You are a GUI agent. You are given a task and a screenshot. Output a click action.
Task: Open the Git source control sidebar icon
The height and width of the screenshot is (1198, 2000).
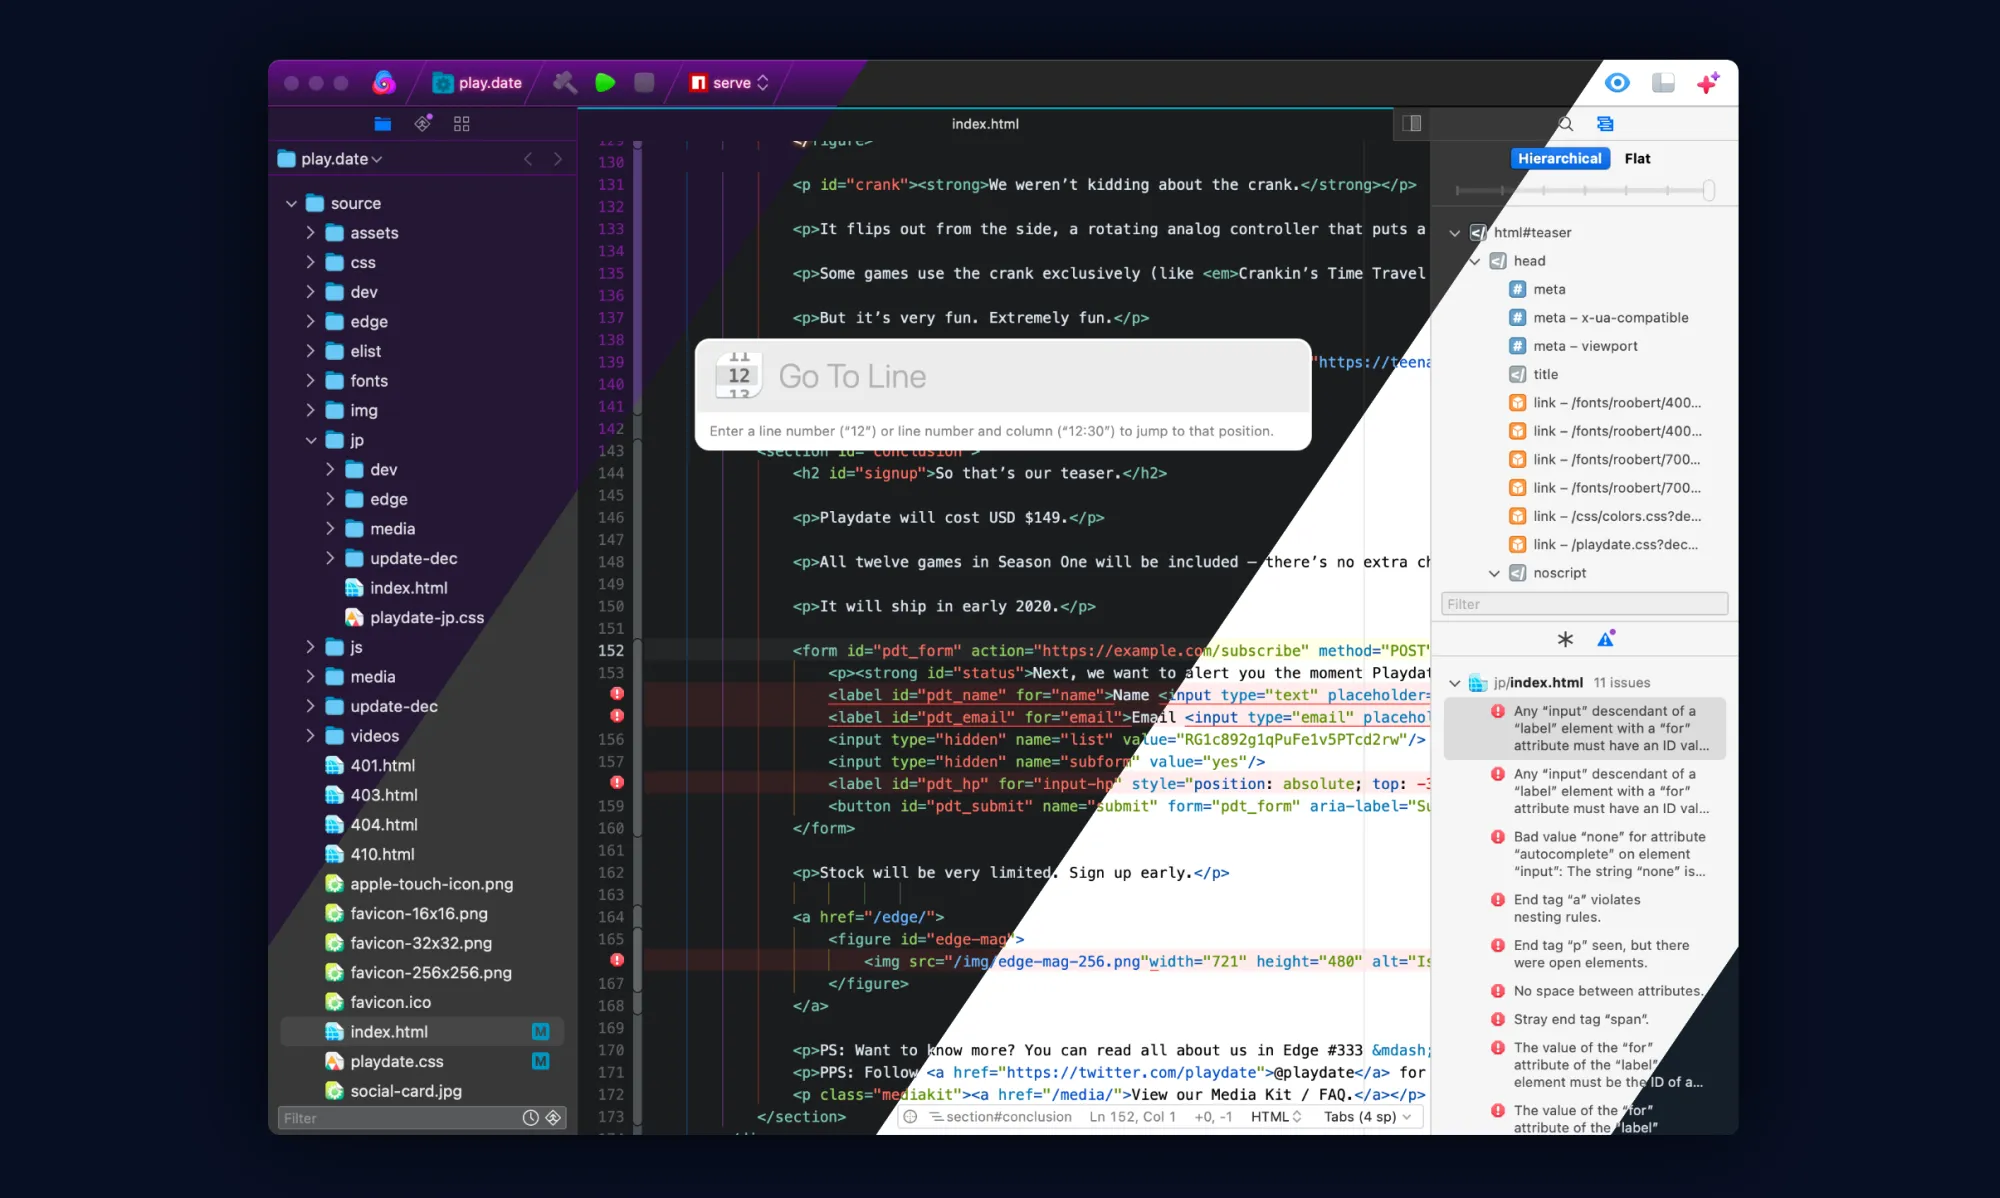tap(422, 124)
